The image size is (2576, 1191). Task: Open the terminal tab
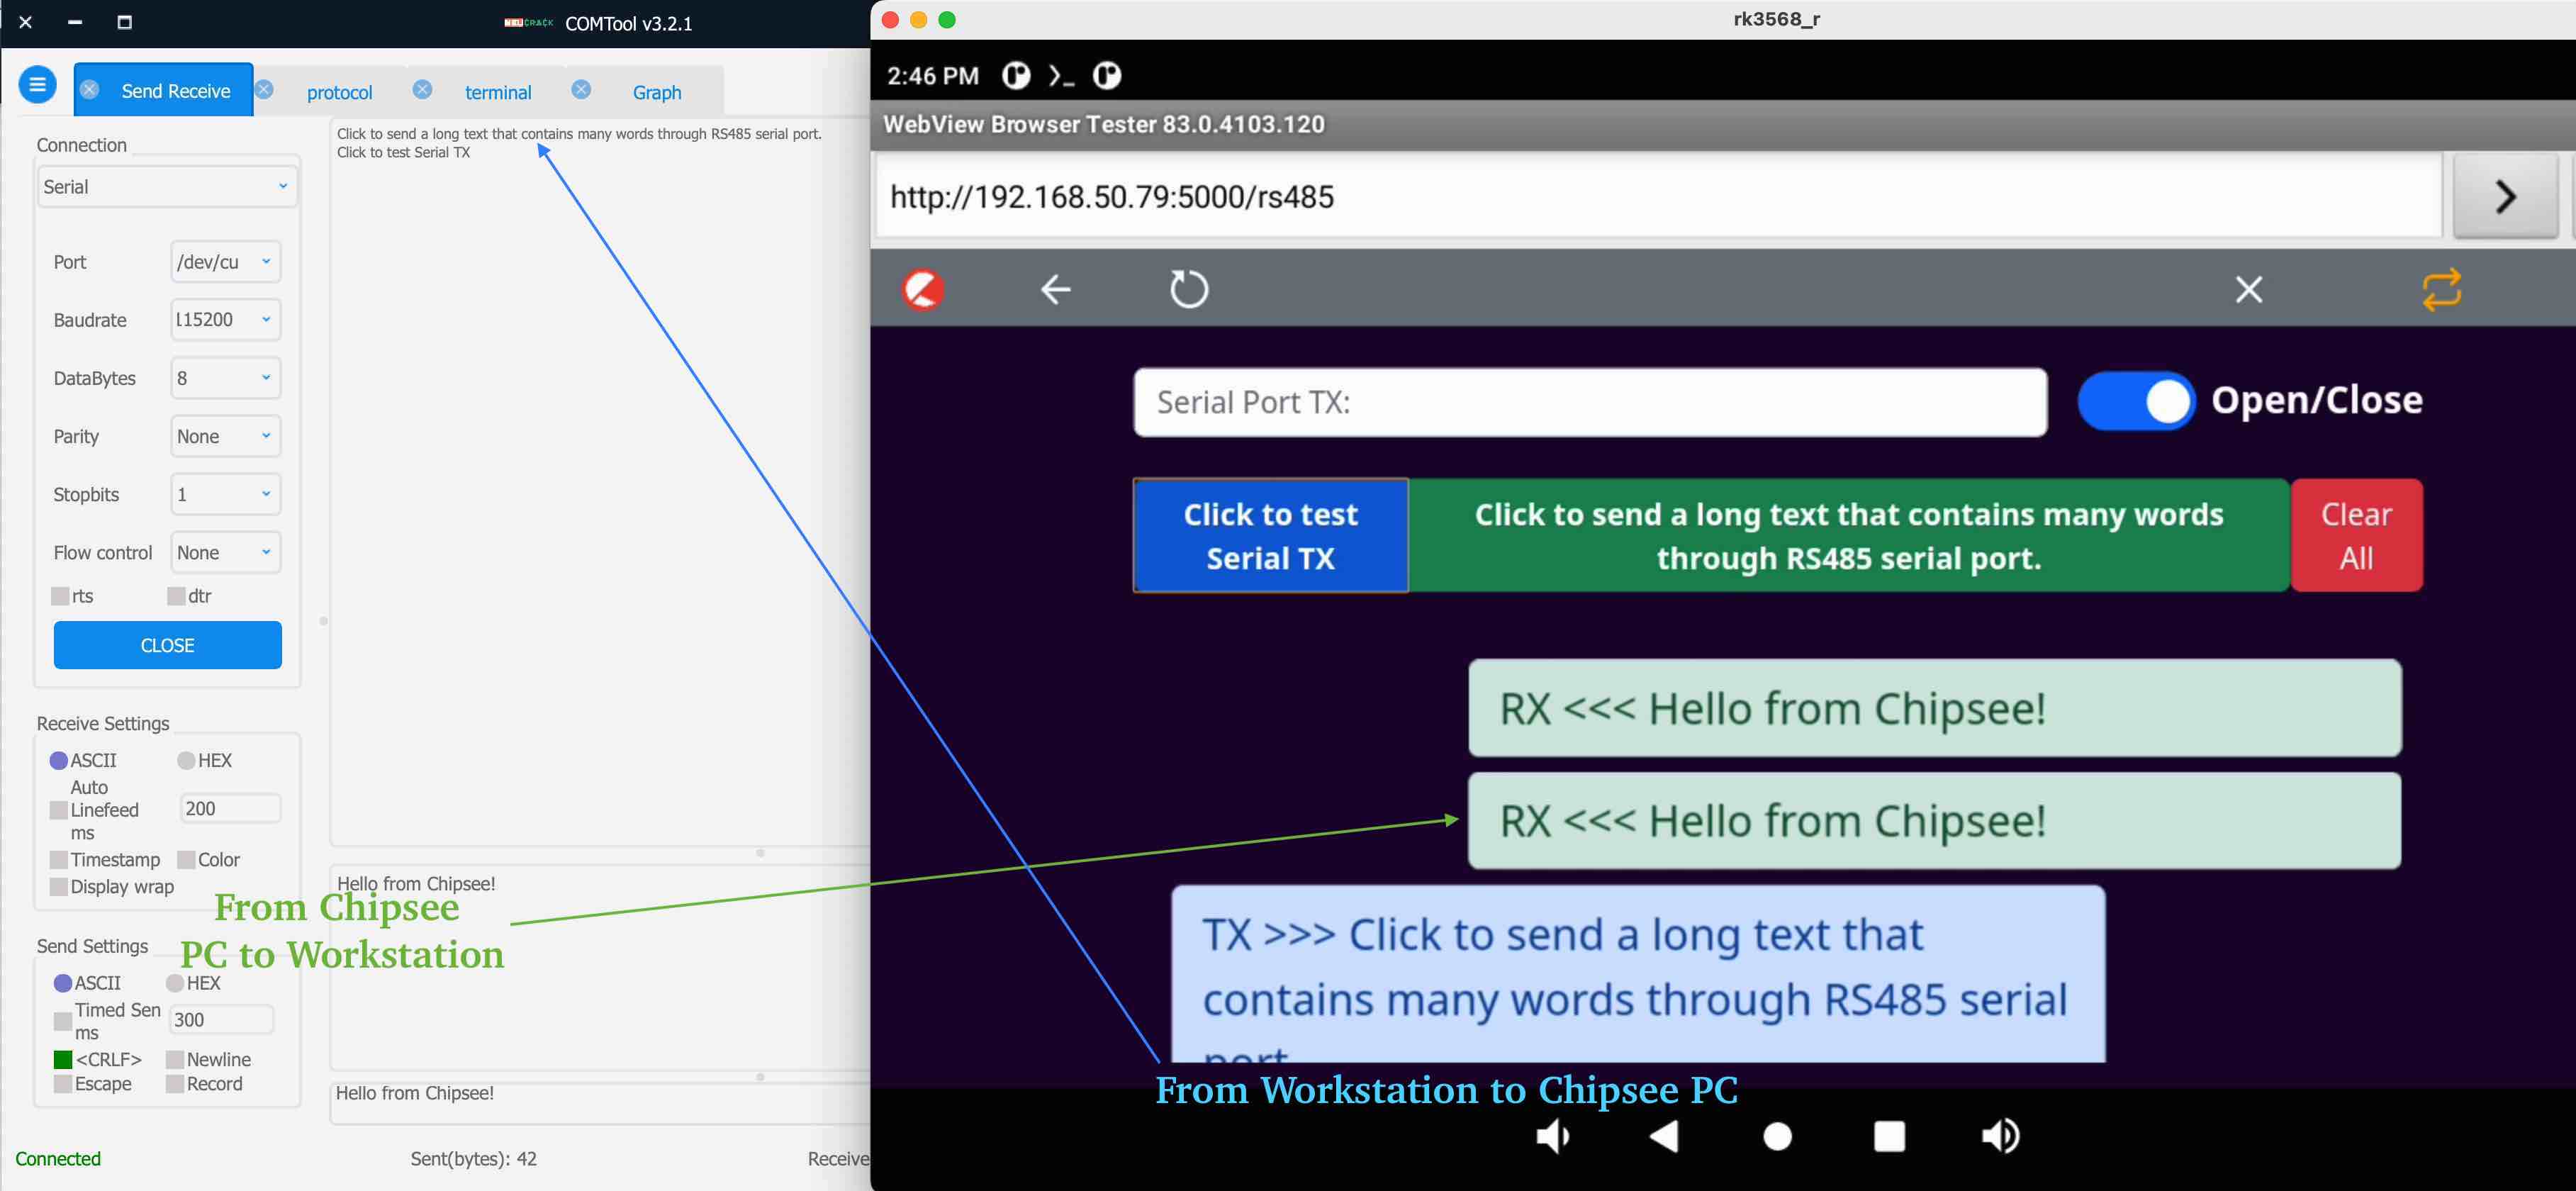[x=498, y=92]
